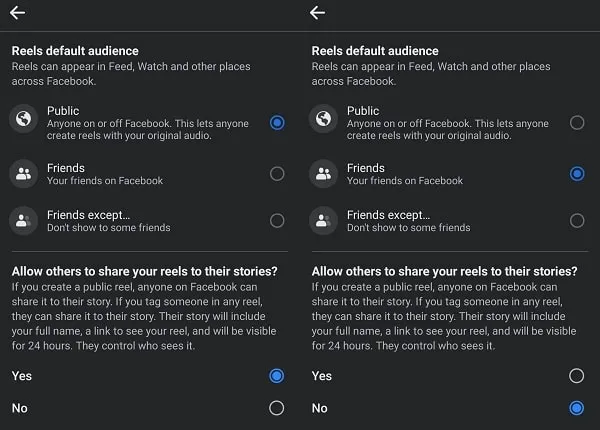Click the Friends people icon in right screen
The width and height of the screenshot is (600, 430).
click(323, 174)
